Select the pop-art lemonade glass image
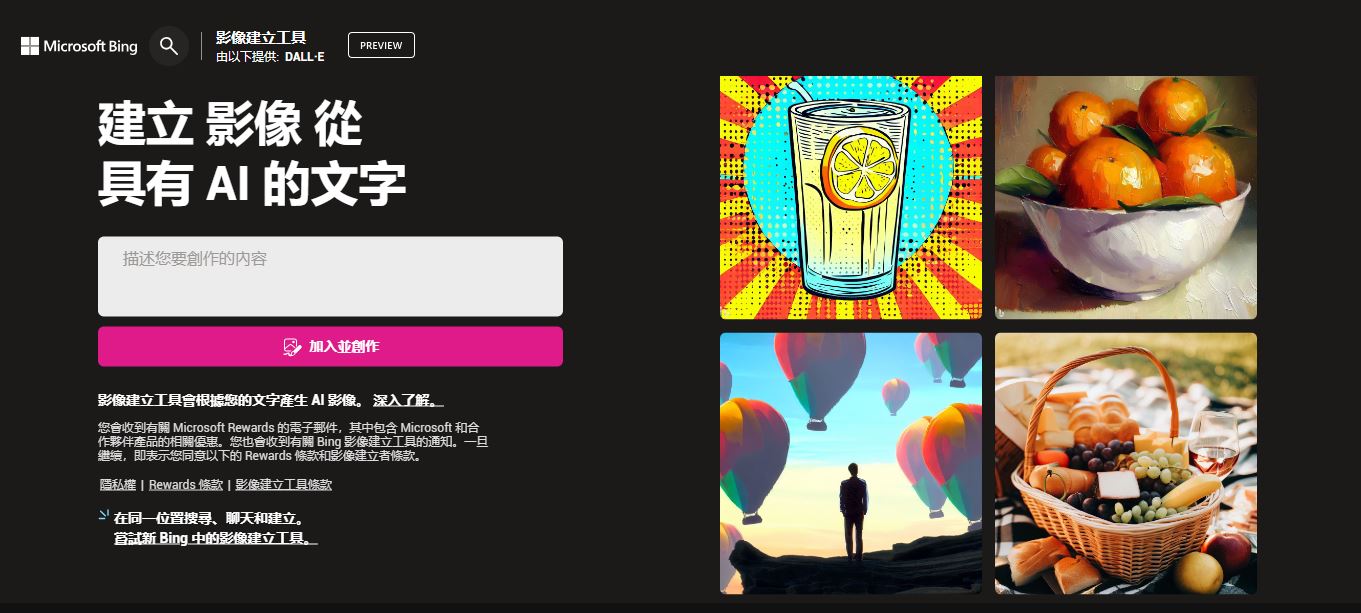1361x613 pixels. 851,198
